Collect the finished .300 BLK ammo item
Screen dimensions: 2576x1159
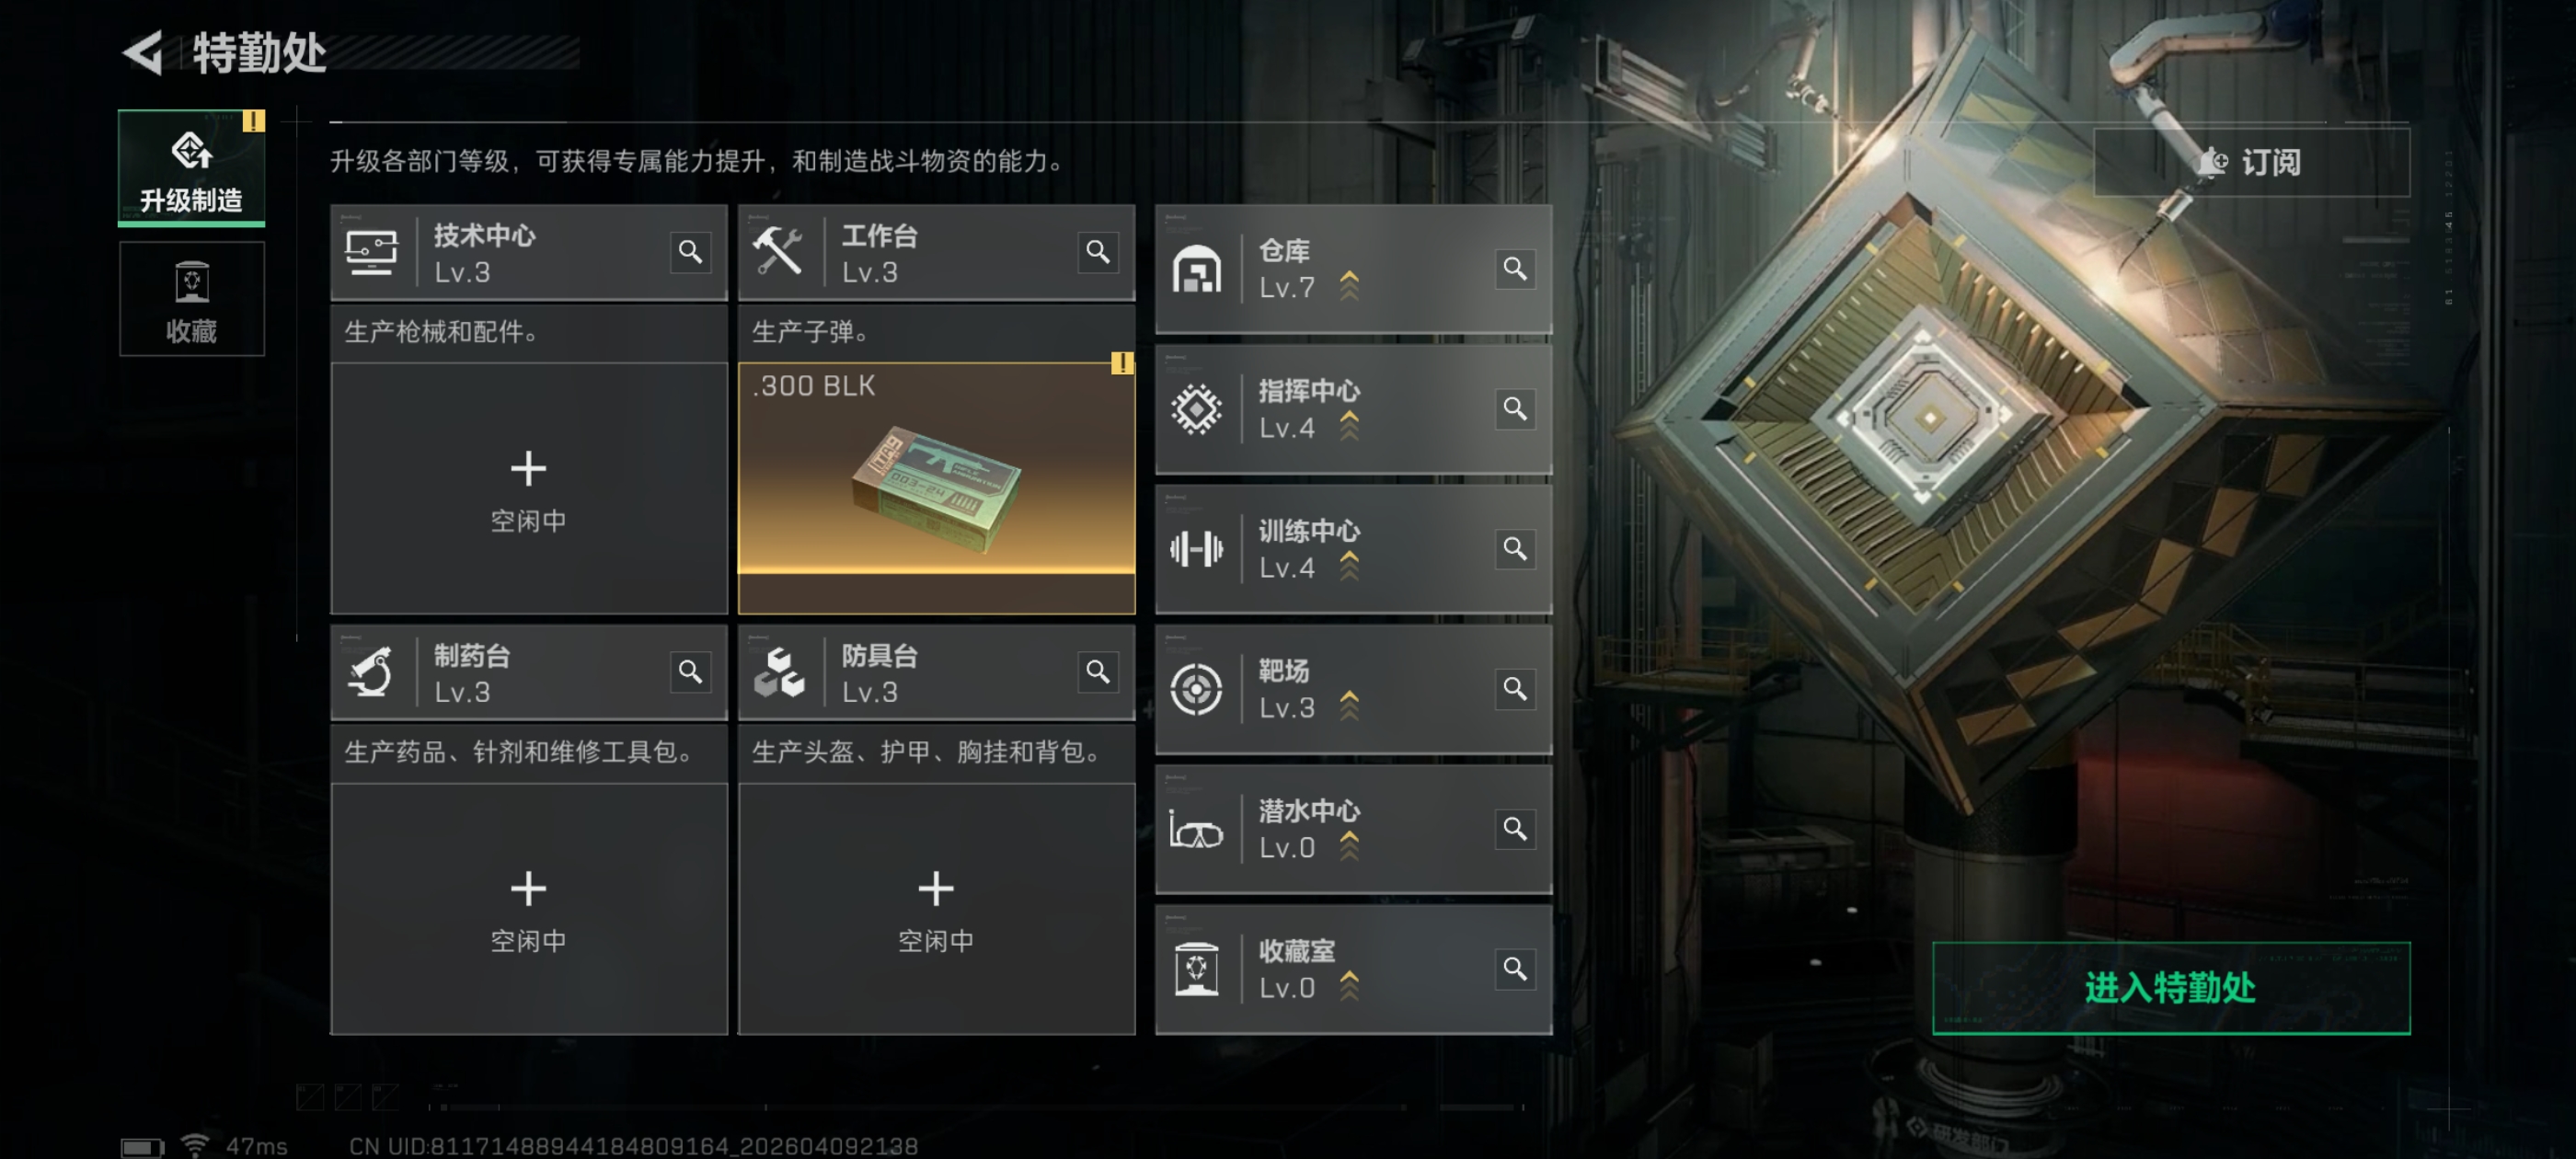pos(936,488)
